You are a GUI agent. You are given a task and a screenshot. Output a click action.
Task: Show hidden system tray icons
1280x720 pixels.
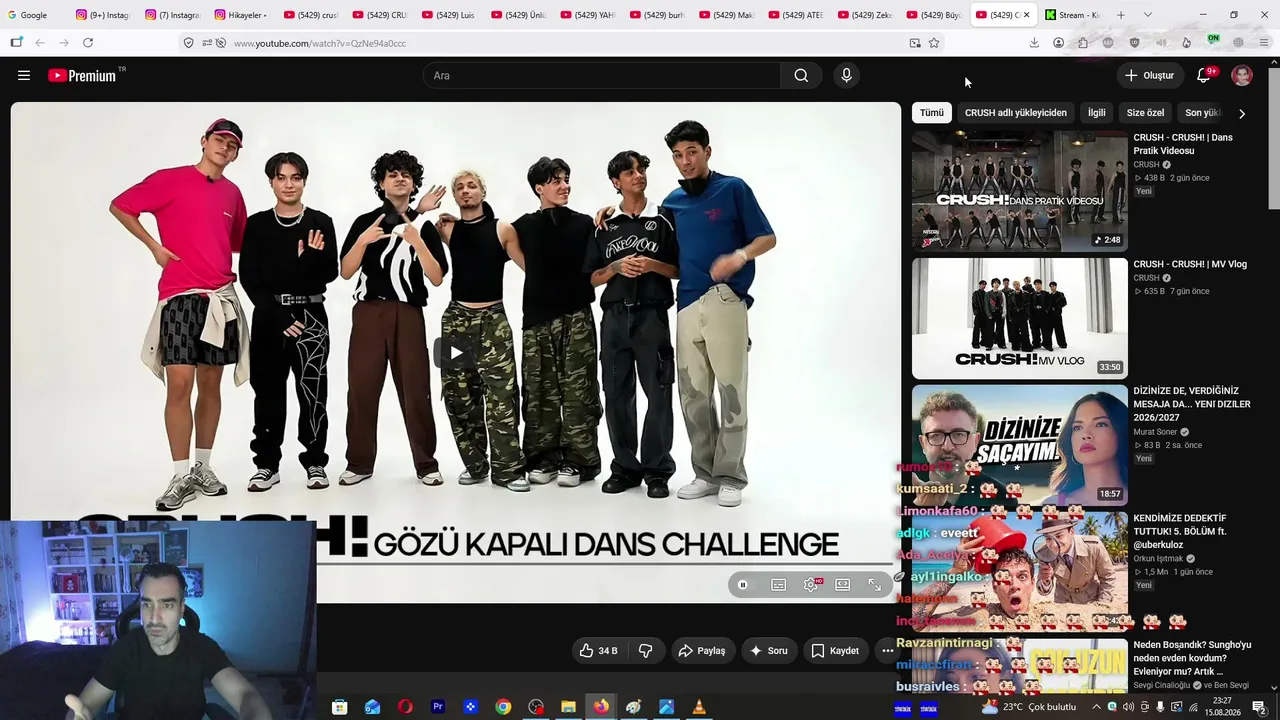coord(1096,707)
